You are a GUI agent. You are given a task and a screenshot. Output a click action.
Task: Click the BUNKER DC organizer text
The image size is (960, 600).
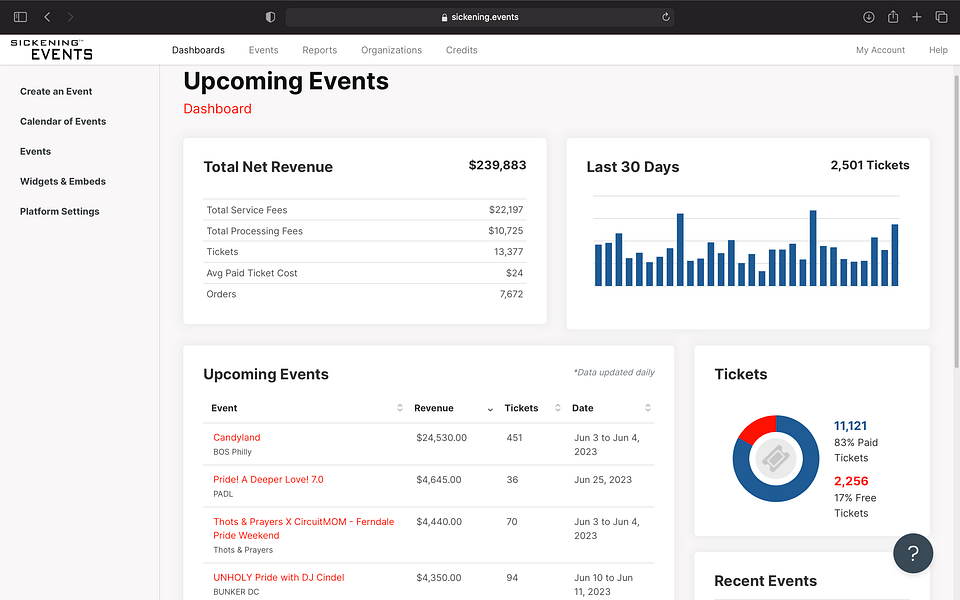coord(236,592)
